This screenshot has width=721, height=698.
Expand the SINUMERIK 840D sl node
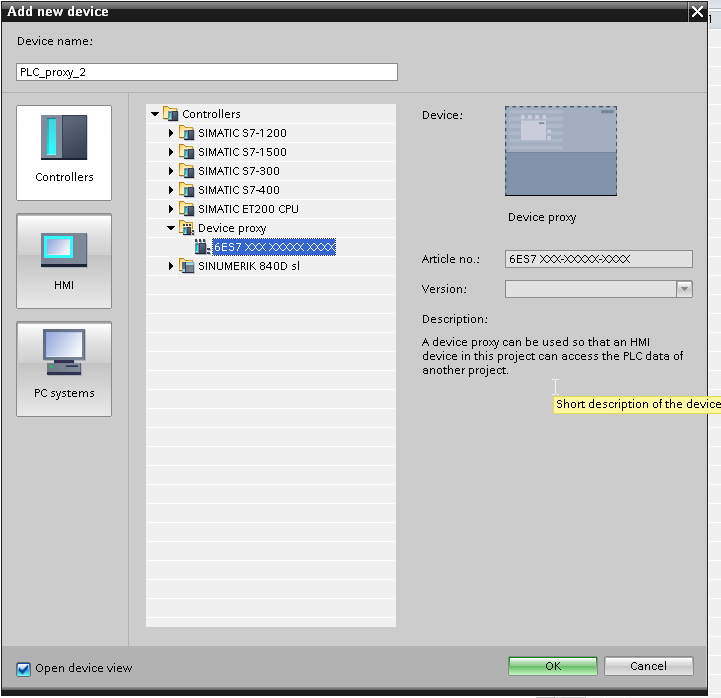click(x=171, y=266)
